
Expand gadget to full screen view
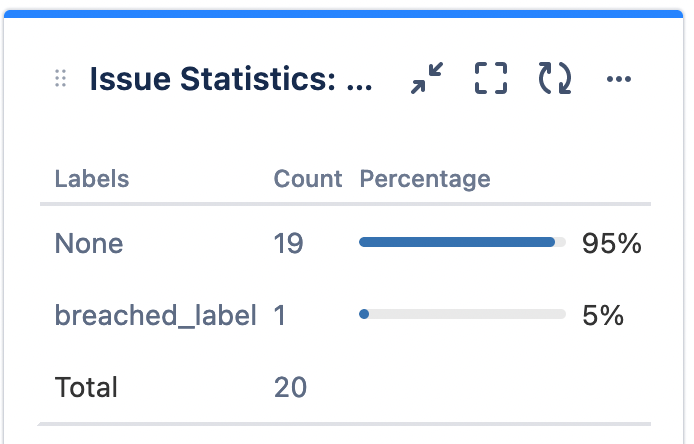(x=491, y=78)
